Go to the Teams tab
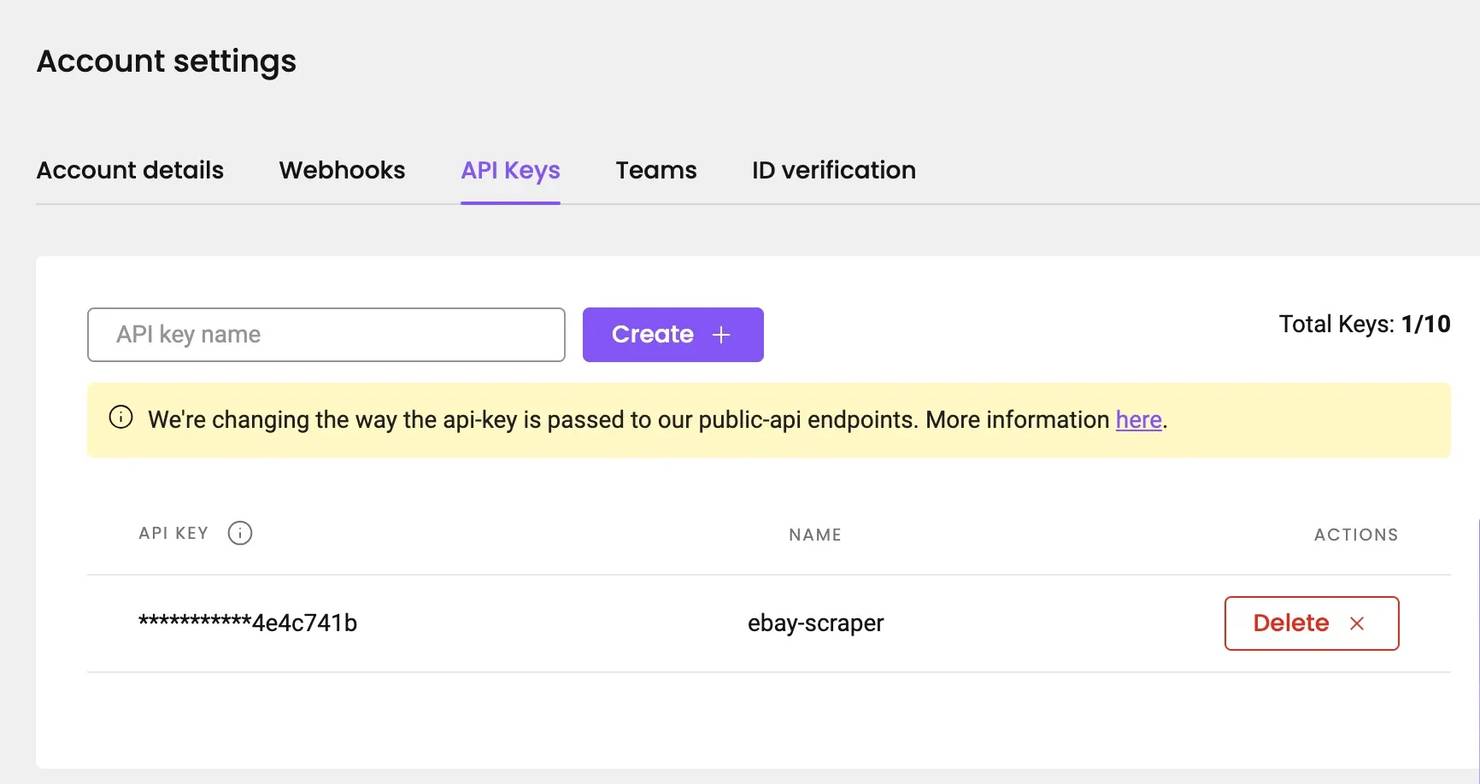This screenshot has height=784, width=1480. 656,170
